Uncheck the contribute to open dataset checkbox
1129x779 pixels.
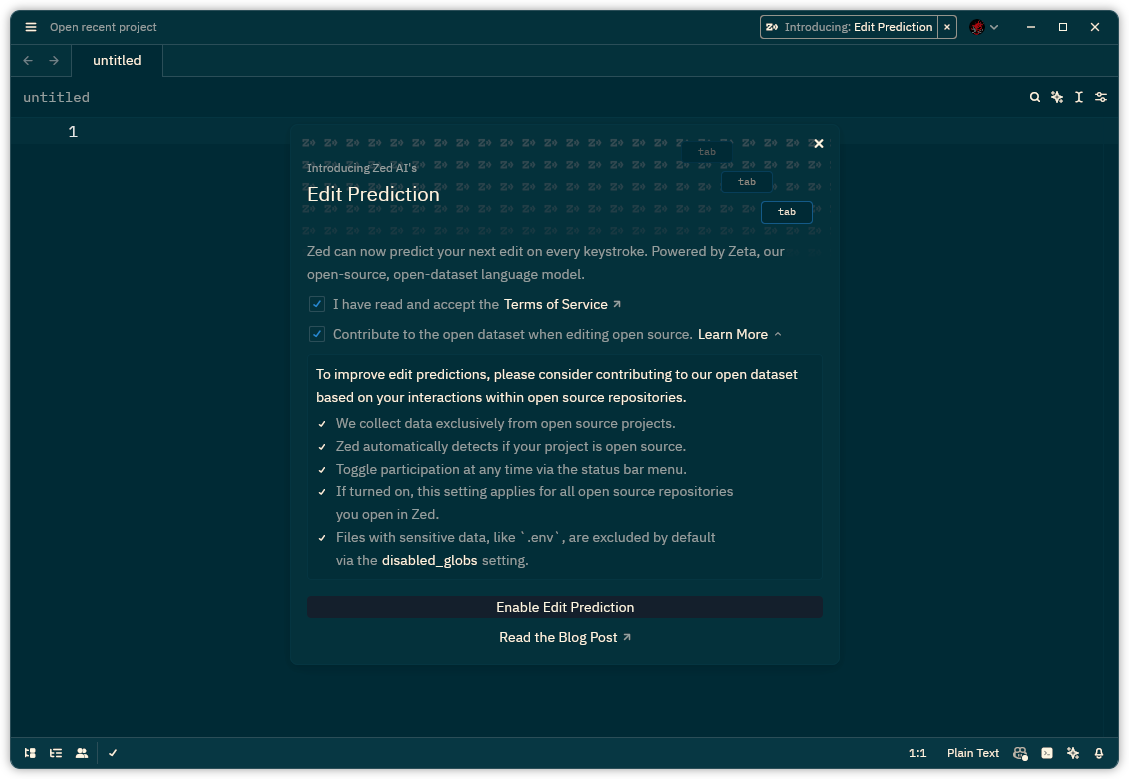pos(317,334)
